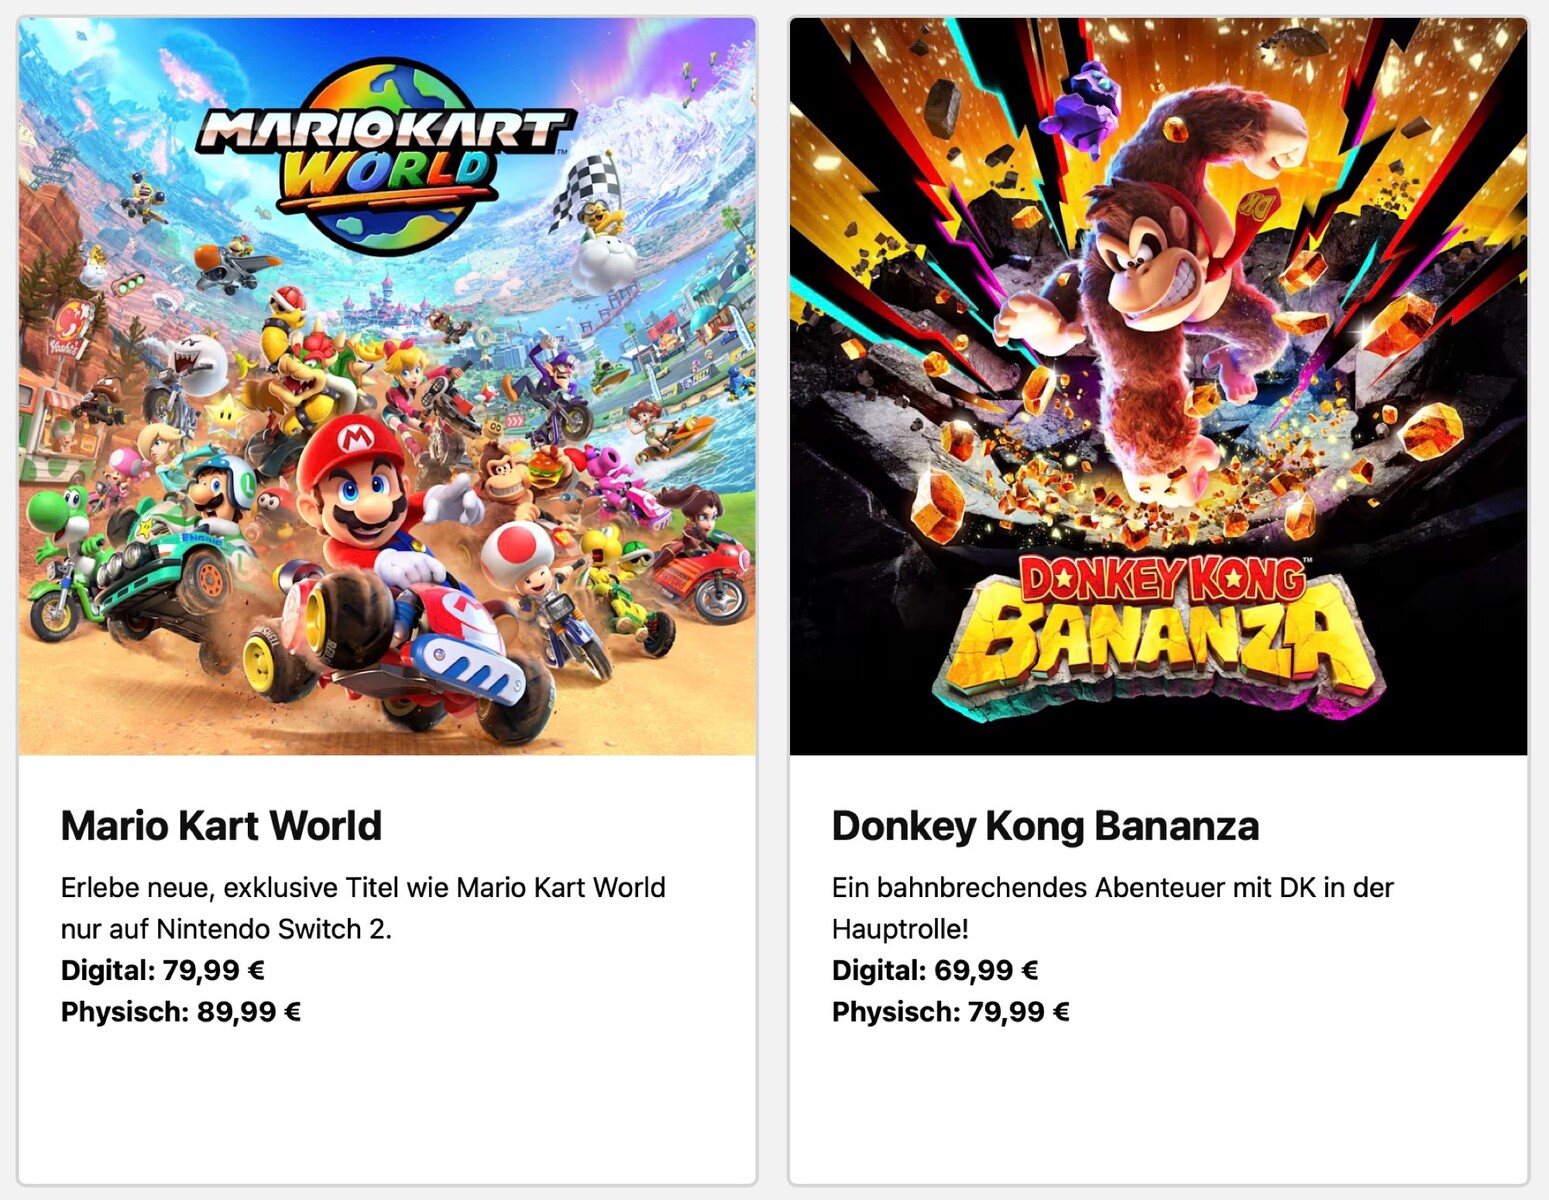Screen dimensions: 1549x1200
Task: Click the Digital 79,99 € price for Mario Kart
Action: coord(163,970)
